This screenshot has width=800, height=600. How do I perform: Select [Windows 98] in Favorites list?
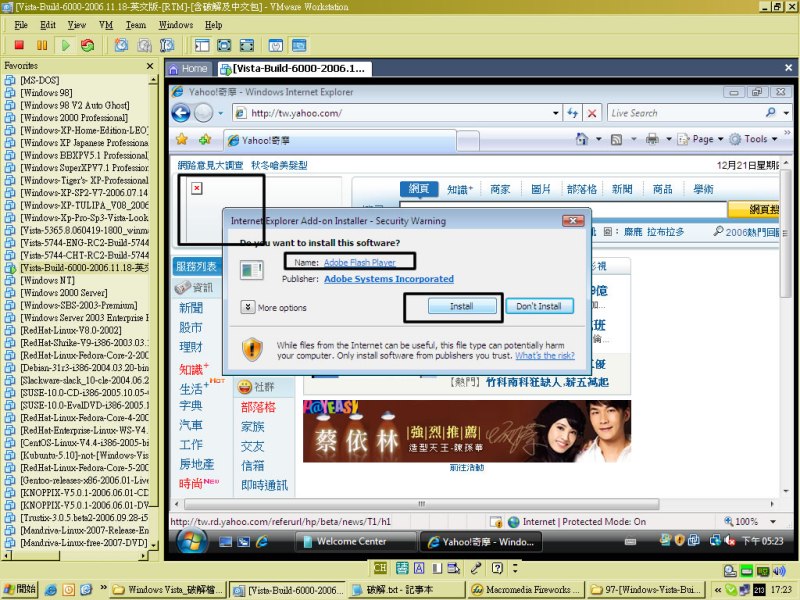pos(46,93)
